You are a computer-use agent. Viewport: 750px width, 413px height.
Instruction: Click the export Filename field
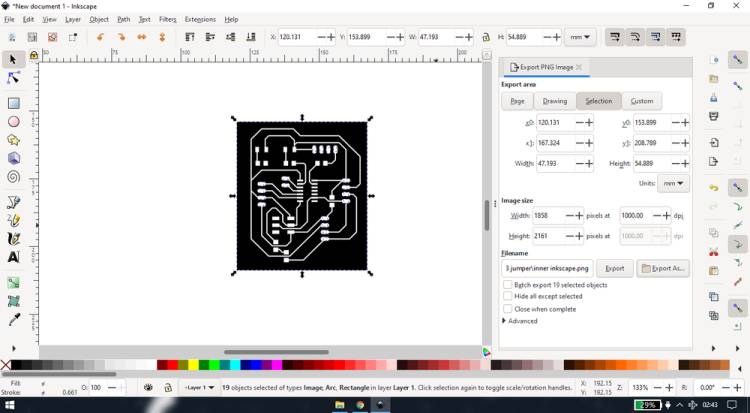(x=547, y=268)
